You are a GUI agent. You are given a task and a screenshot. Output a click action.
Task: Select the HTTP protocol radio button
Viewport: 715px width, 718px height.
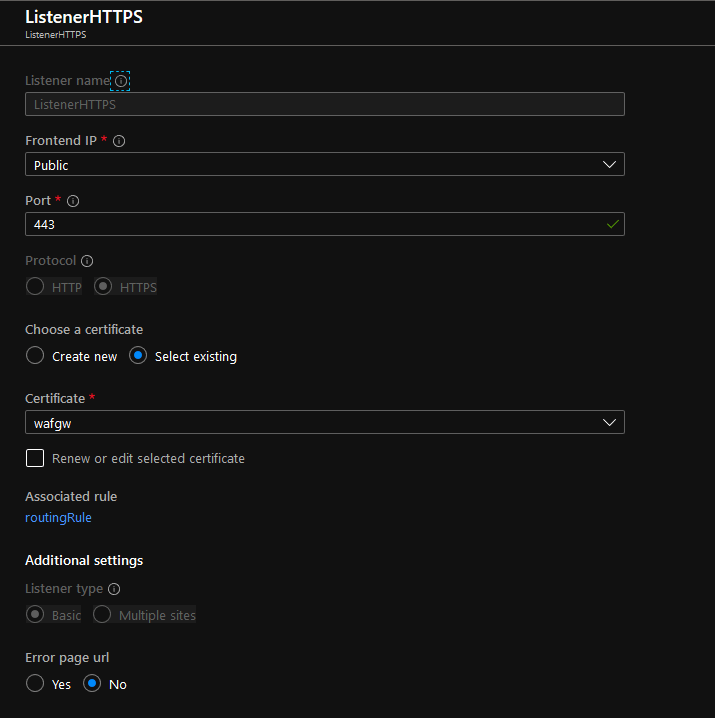35,287
